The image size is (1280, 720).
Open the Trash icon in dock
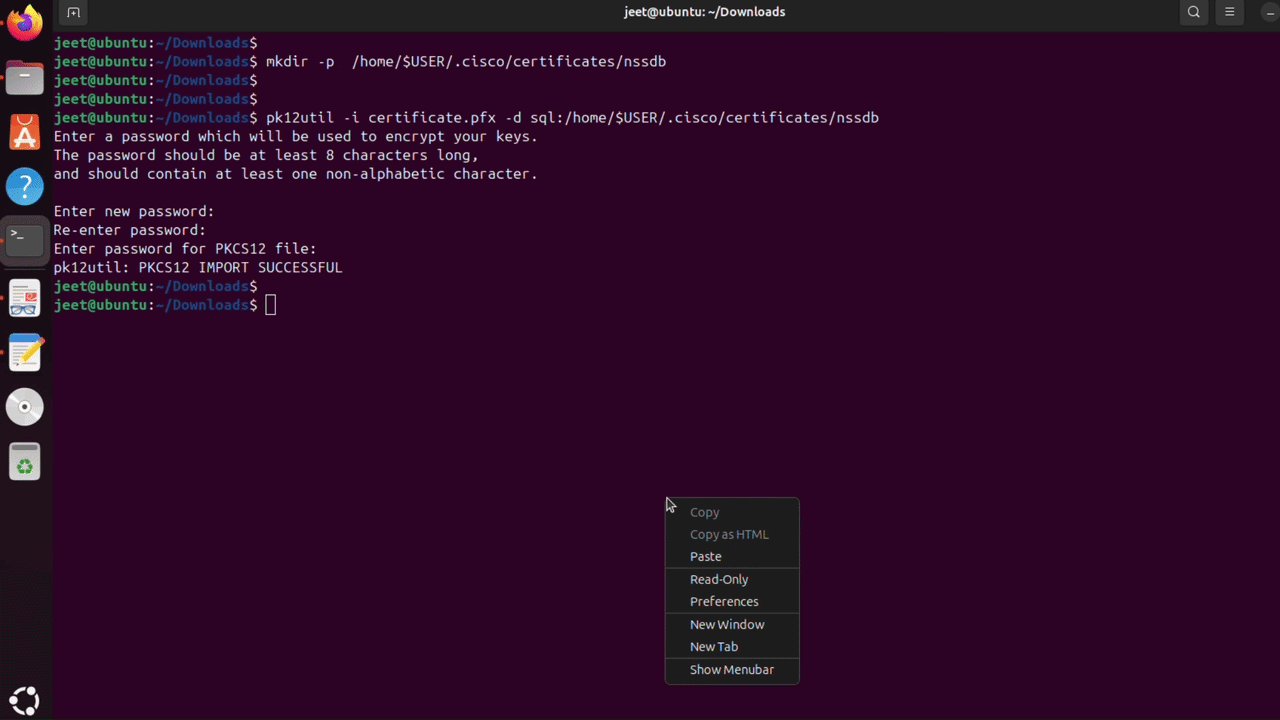(25, 462)
